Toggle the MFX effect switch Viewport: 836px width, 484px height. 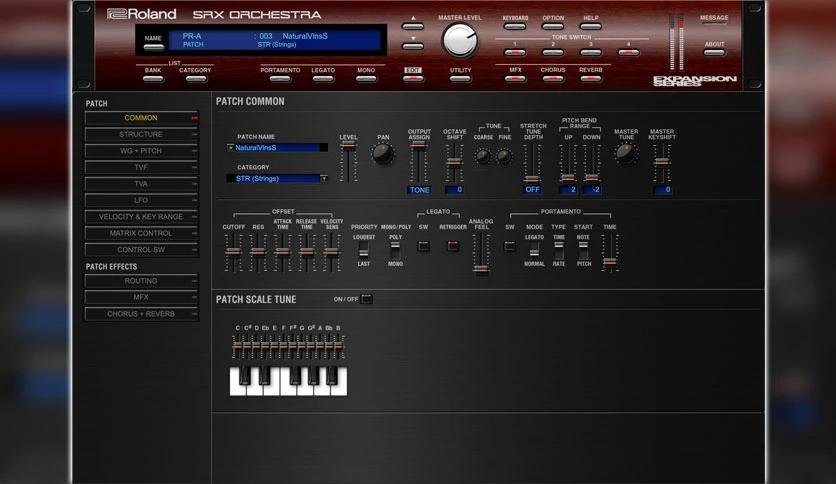[515, 78]
